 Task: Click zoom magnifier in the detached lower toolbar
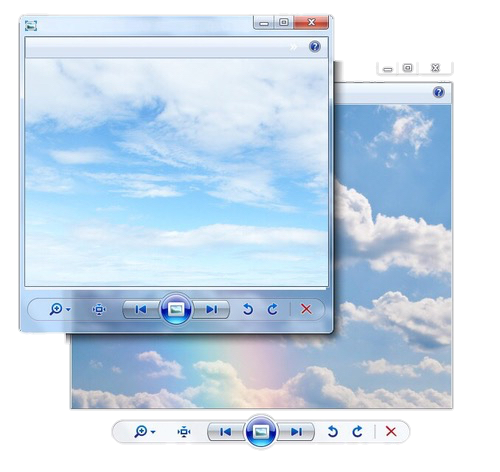[x=141, y=431]
